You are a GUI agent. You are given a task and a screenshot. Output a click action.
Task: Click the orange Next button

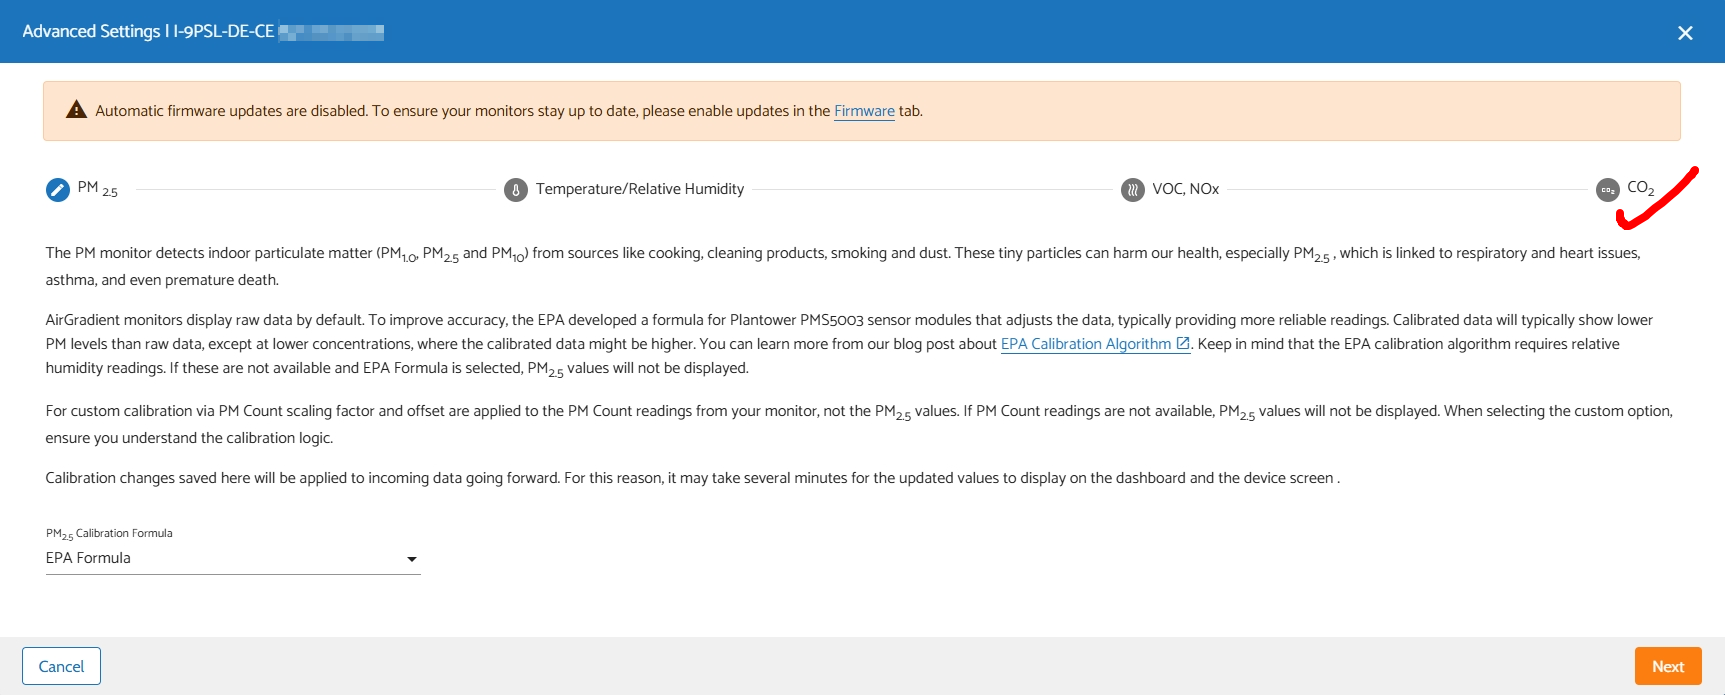(x=1668, y=666)
